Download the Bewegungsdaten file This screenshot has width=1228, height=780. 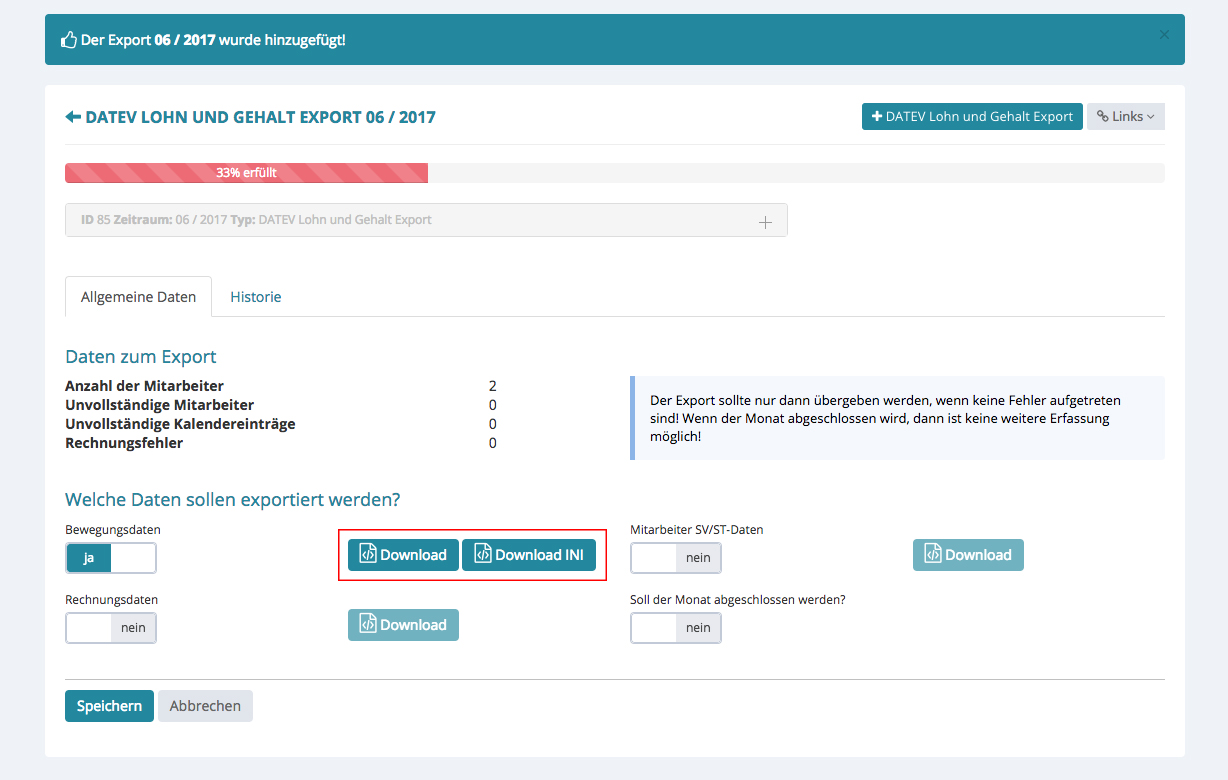pos(403,555)
